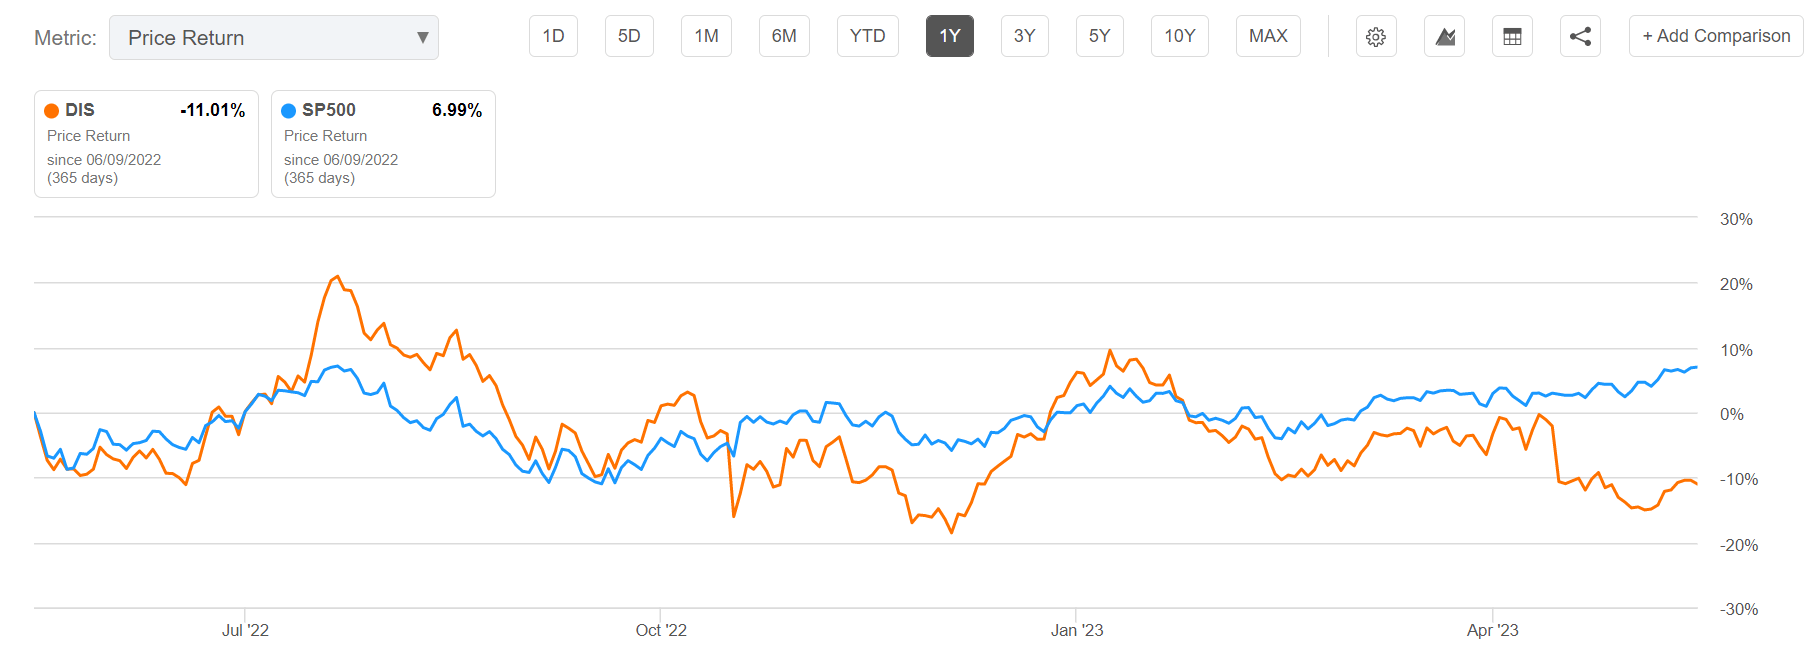Viewport: 1815px width, 656px height.
Task: Select the 6M time range
Action: (x=784, y=36)
